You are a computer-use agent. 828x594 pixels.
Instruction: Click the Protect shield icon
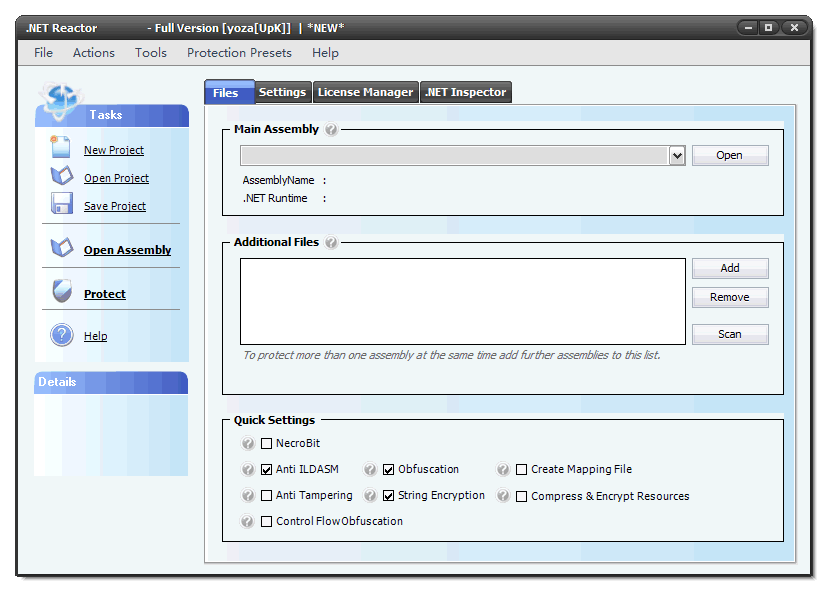62,291
